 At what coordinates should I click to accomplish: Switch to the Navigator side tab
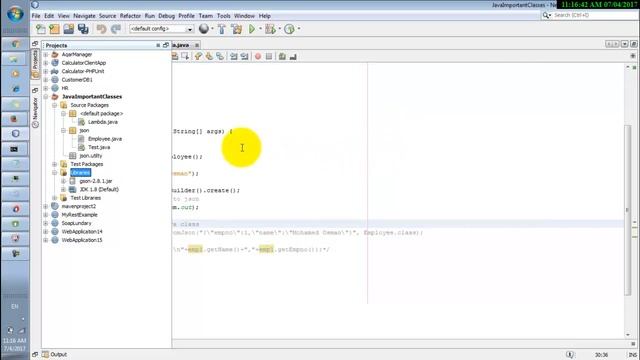pyautogui.click(x=36, y=112)
